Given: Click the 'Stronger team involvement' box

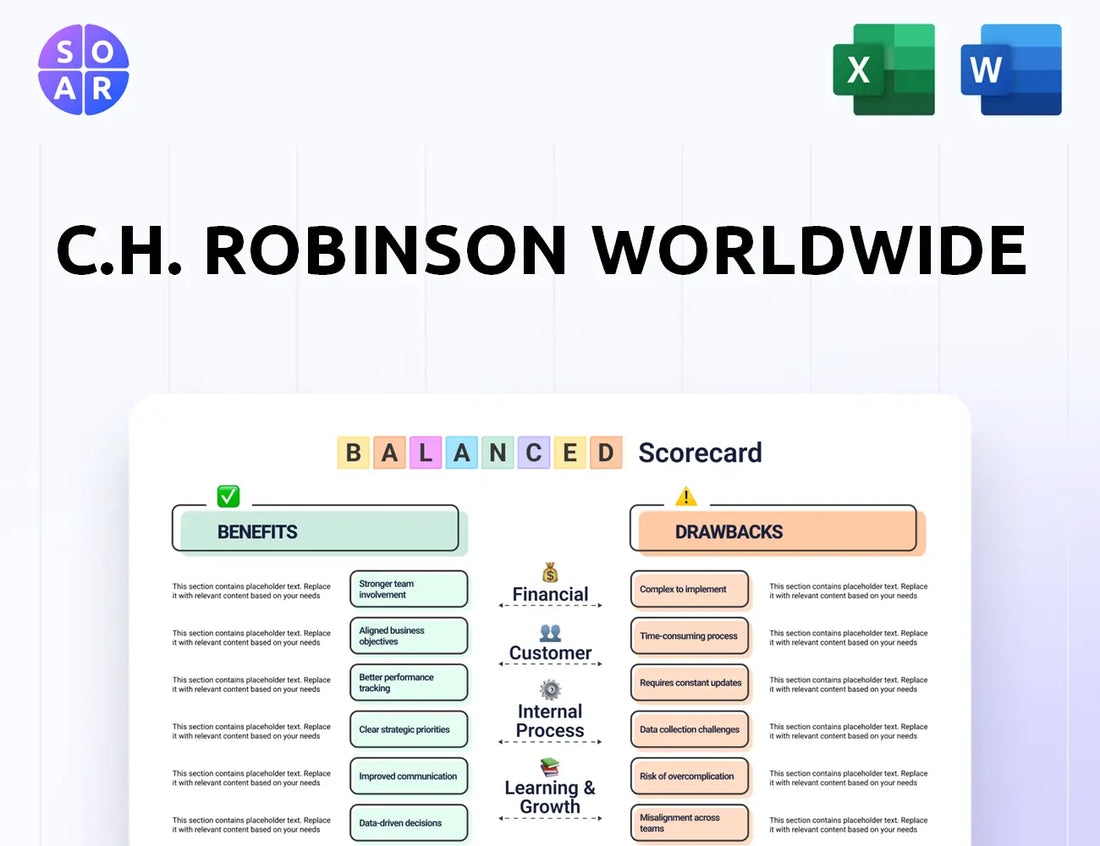Looking at the screenshot, I should [x=409, y=589].
